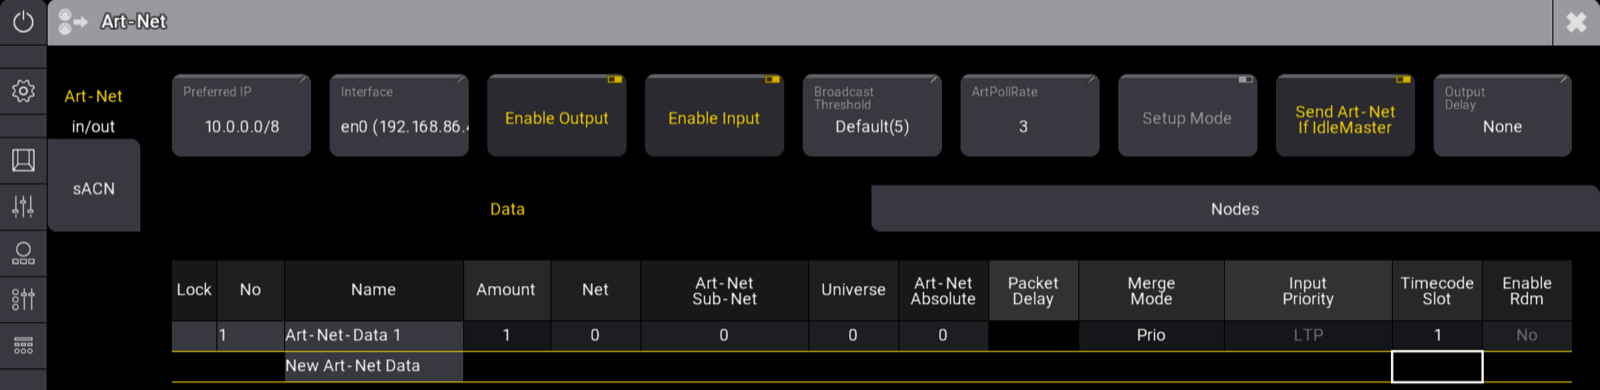The image size is (1600, 390).
Task: Click the Enable Rdm cell showing No
Action: pyautogui.click(x=1527, y=335)
